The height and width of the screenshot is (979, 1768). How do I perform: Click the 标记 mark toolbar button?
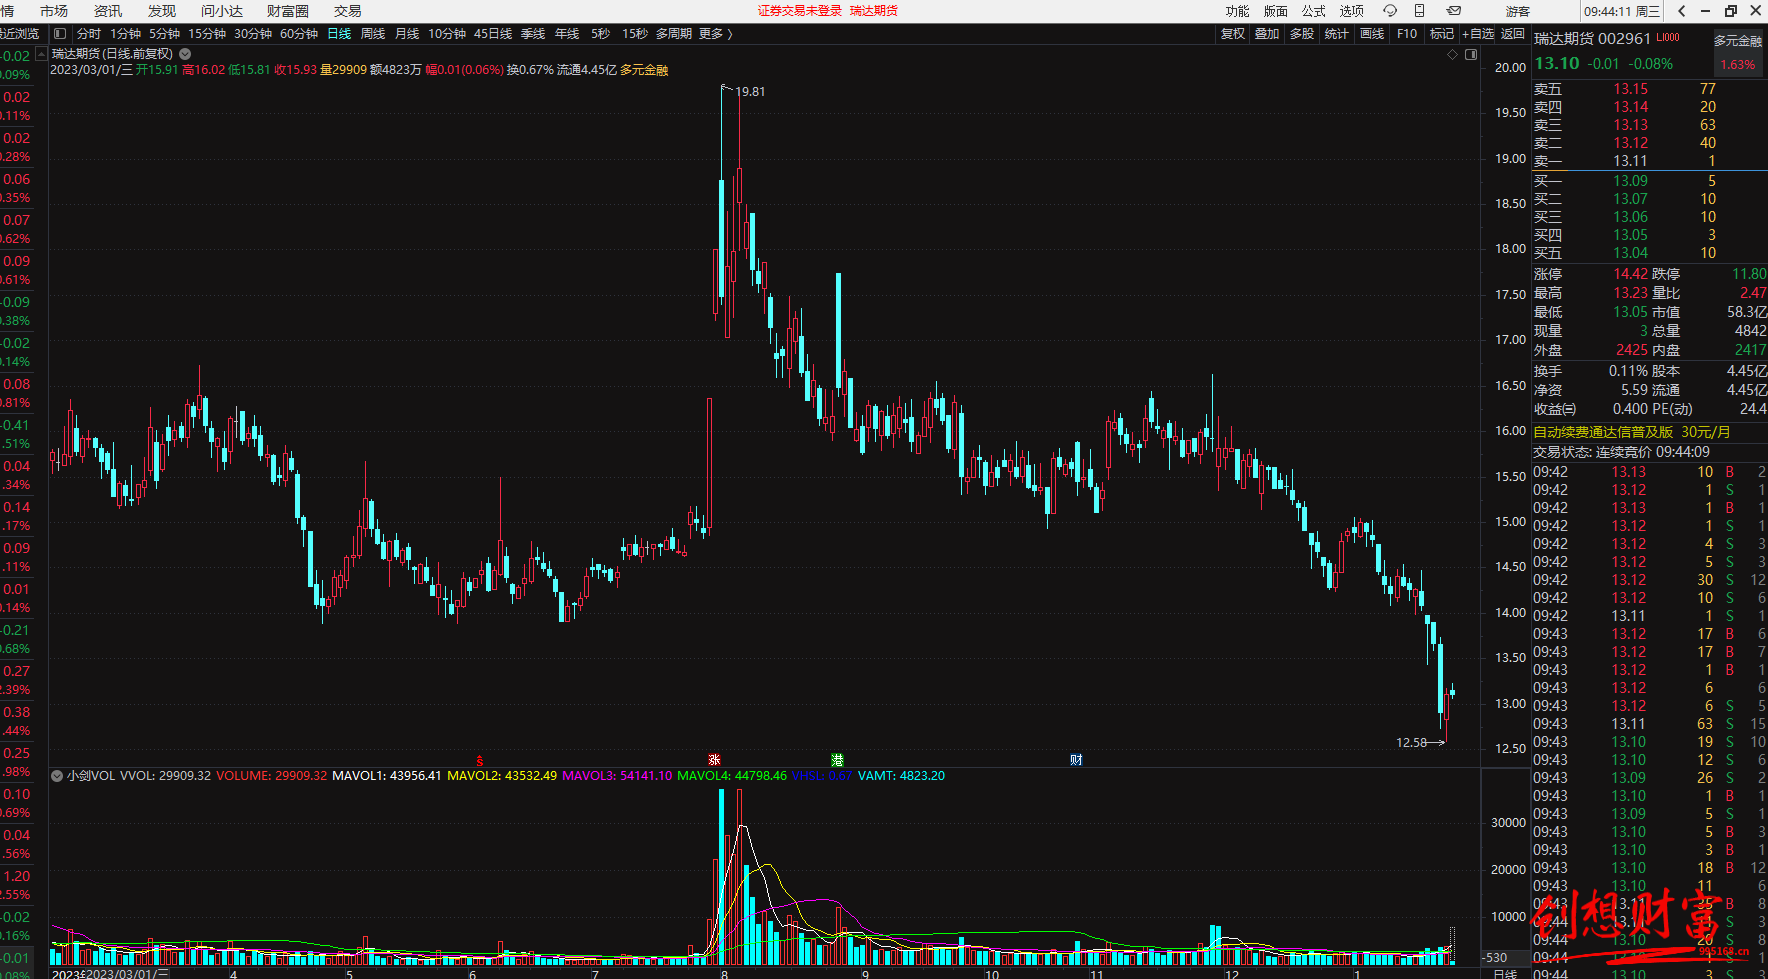point(1442,34)
